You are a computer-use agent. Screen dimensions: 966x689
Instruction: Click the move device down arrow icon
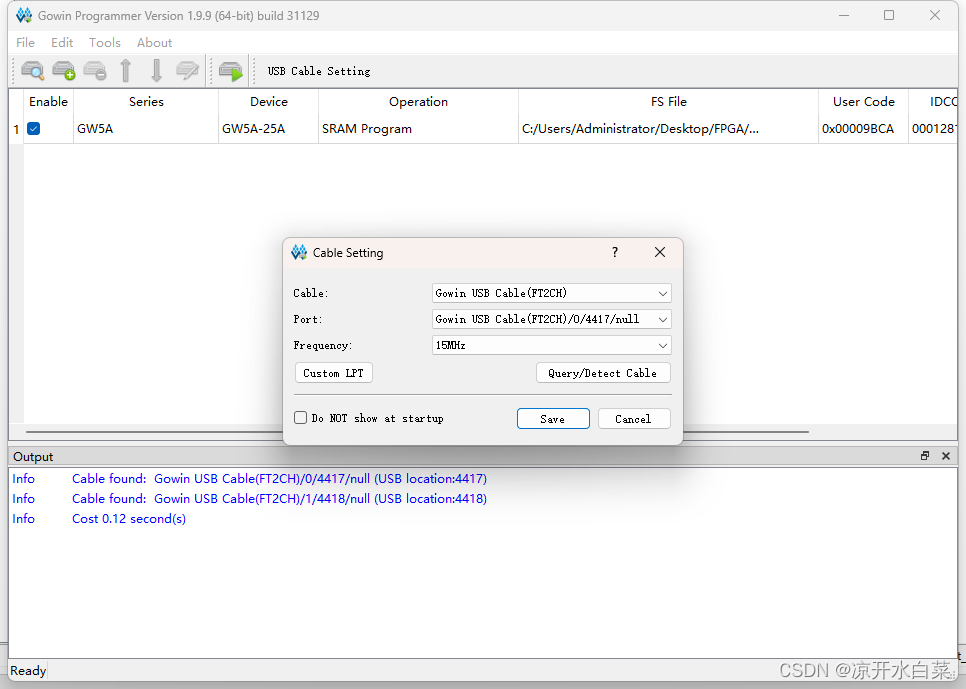pyautogui.click(x=156, y=71)
